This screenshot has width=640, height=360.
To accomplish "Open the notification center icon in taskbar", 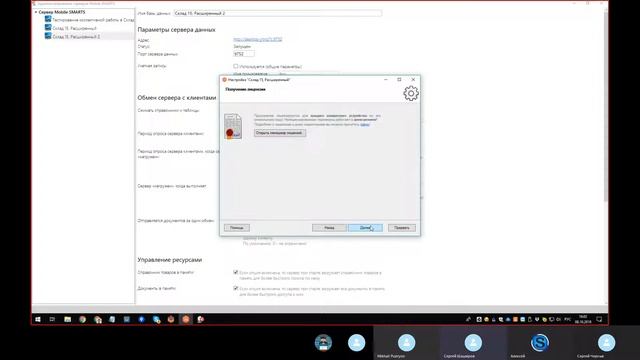I will (x=599, y=319).
